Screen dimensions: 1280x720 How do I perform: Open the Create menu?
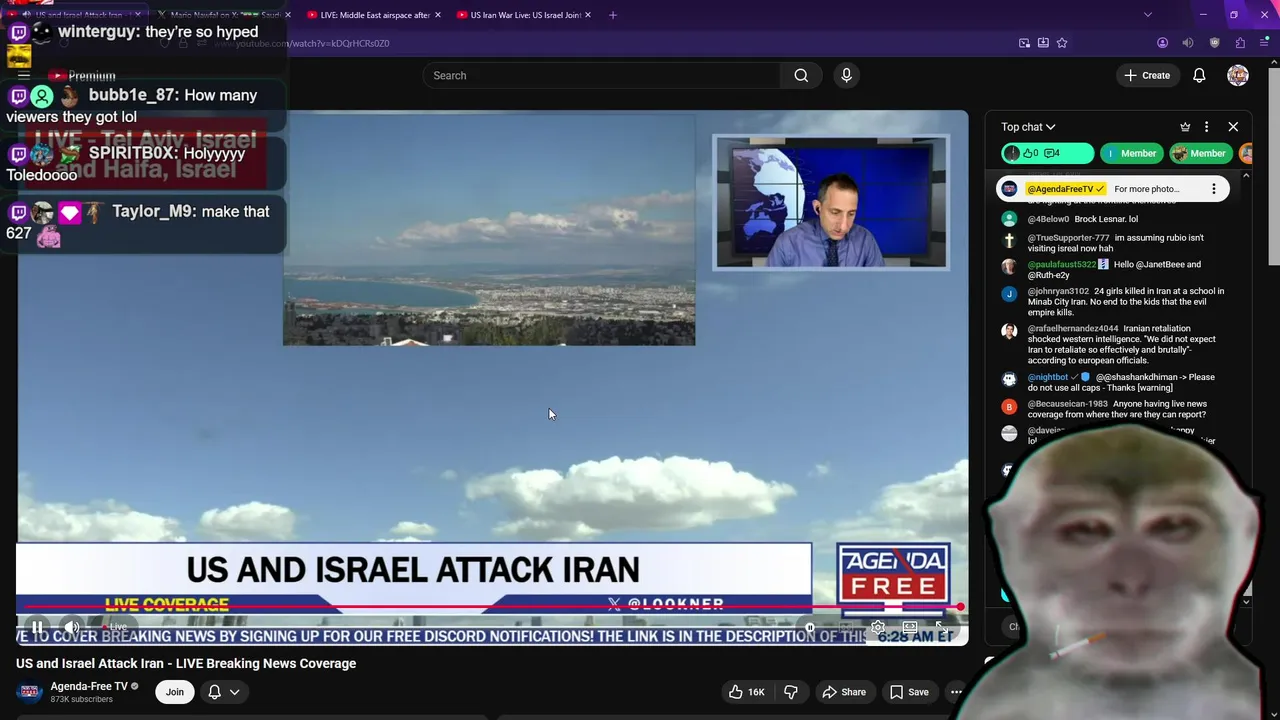pyautogui.click(x=1146, y=75)
